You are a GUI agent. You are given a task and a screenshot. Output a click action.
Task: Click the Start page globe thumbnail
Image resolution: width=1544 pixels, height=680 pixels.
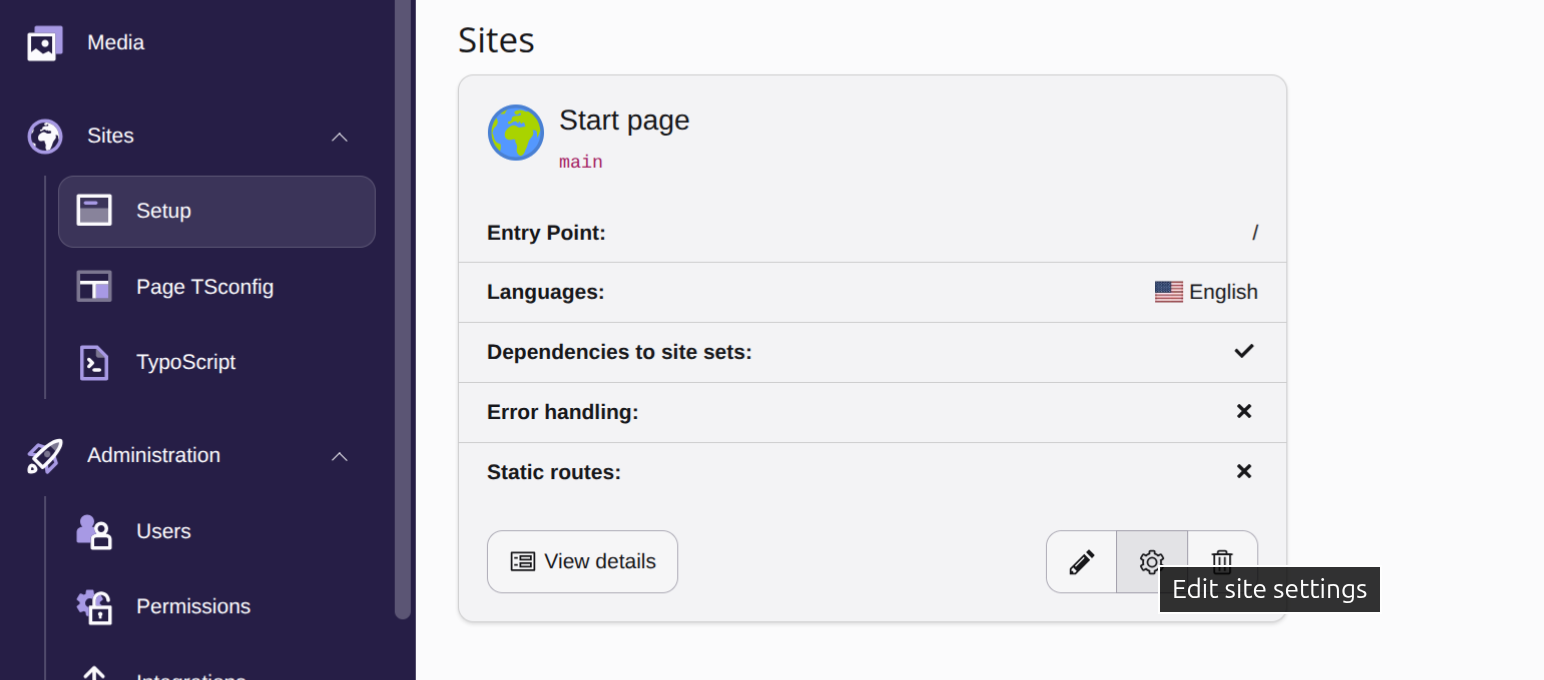click(515, 131)
